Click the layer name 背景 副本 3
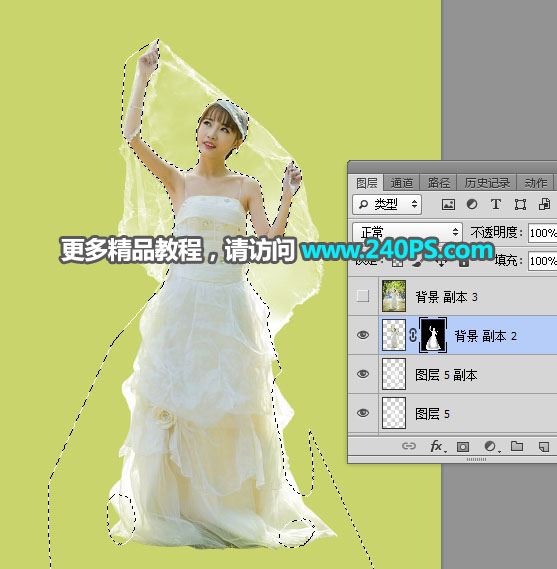Screen dimensions: 557x569 coord(446,297)
